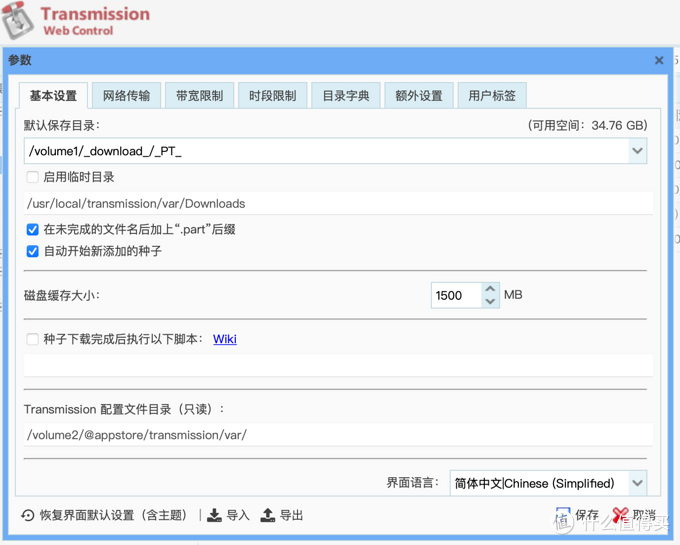
Task: Click 恢复界面默认设置（含主题） button
Action: 104,515
